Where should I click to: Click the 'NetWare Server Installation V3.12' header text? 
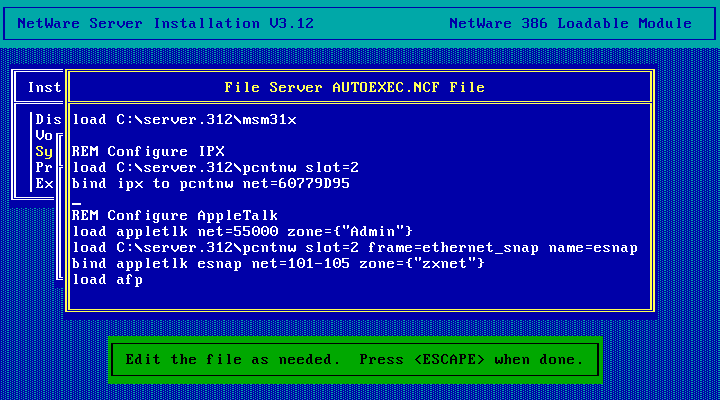[165, 23]
